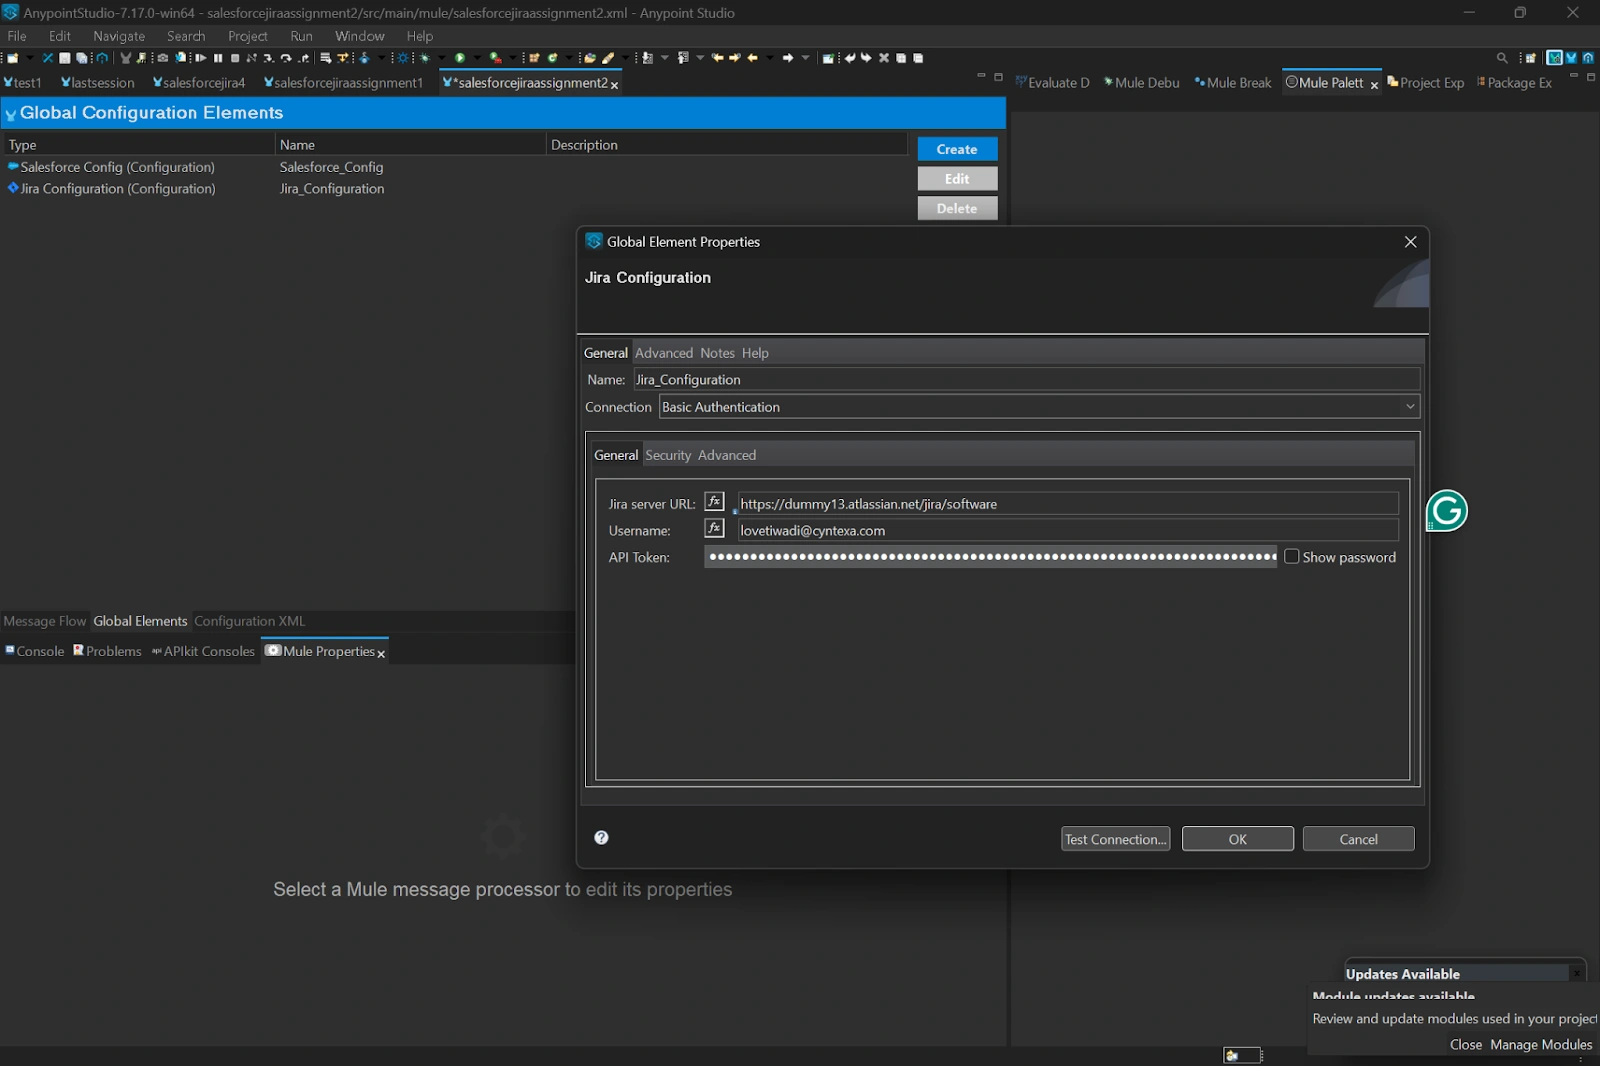Switch to the Security tab in Jira Configuration

pyautogui.click(x=668, y=455)
